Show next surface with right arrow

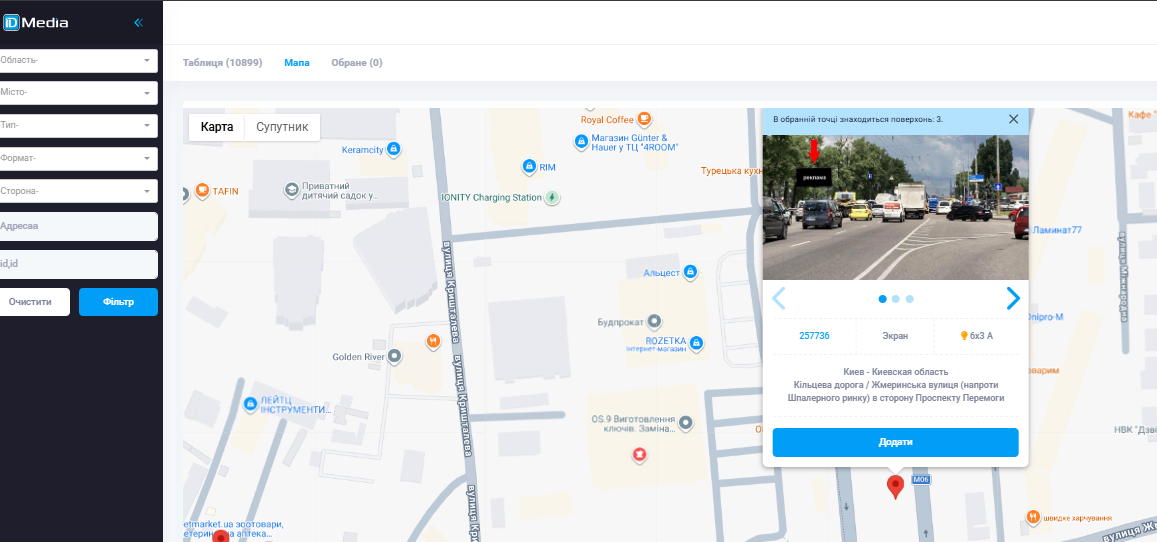click(x=1013, y=299)
